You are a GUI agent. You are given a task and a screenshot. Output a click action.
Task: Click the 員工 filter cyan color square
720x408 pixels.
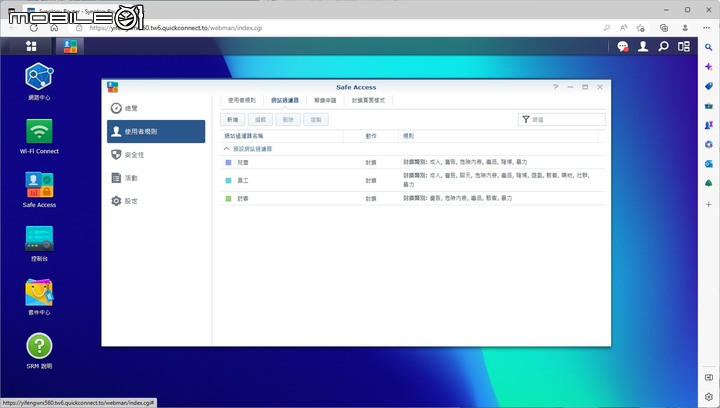228,180
